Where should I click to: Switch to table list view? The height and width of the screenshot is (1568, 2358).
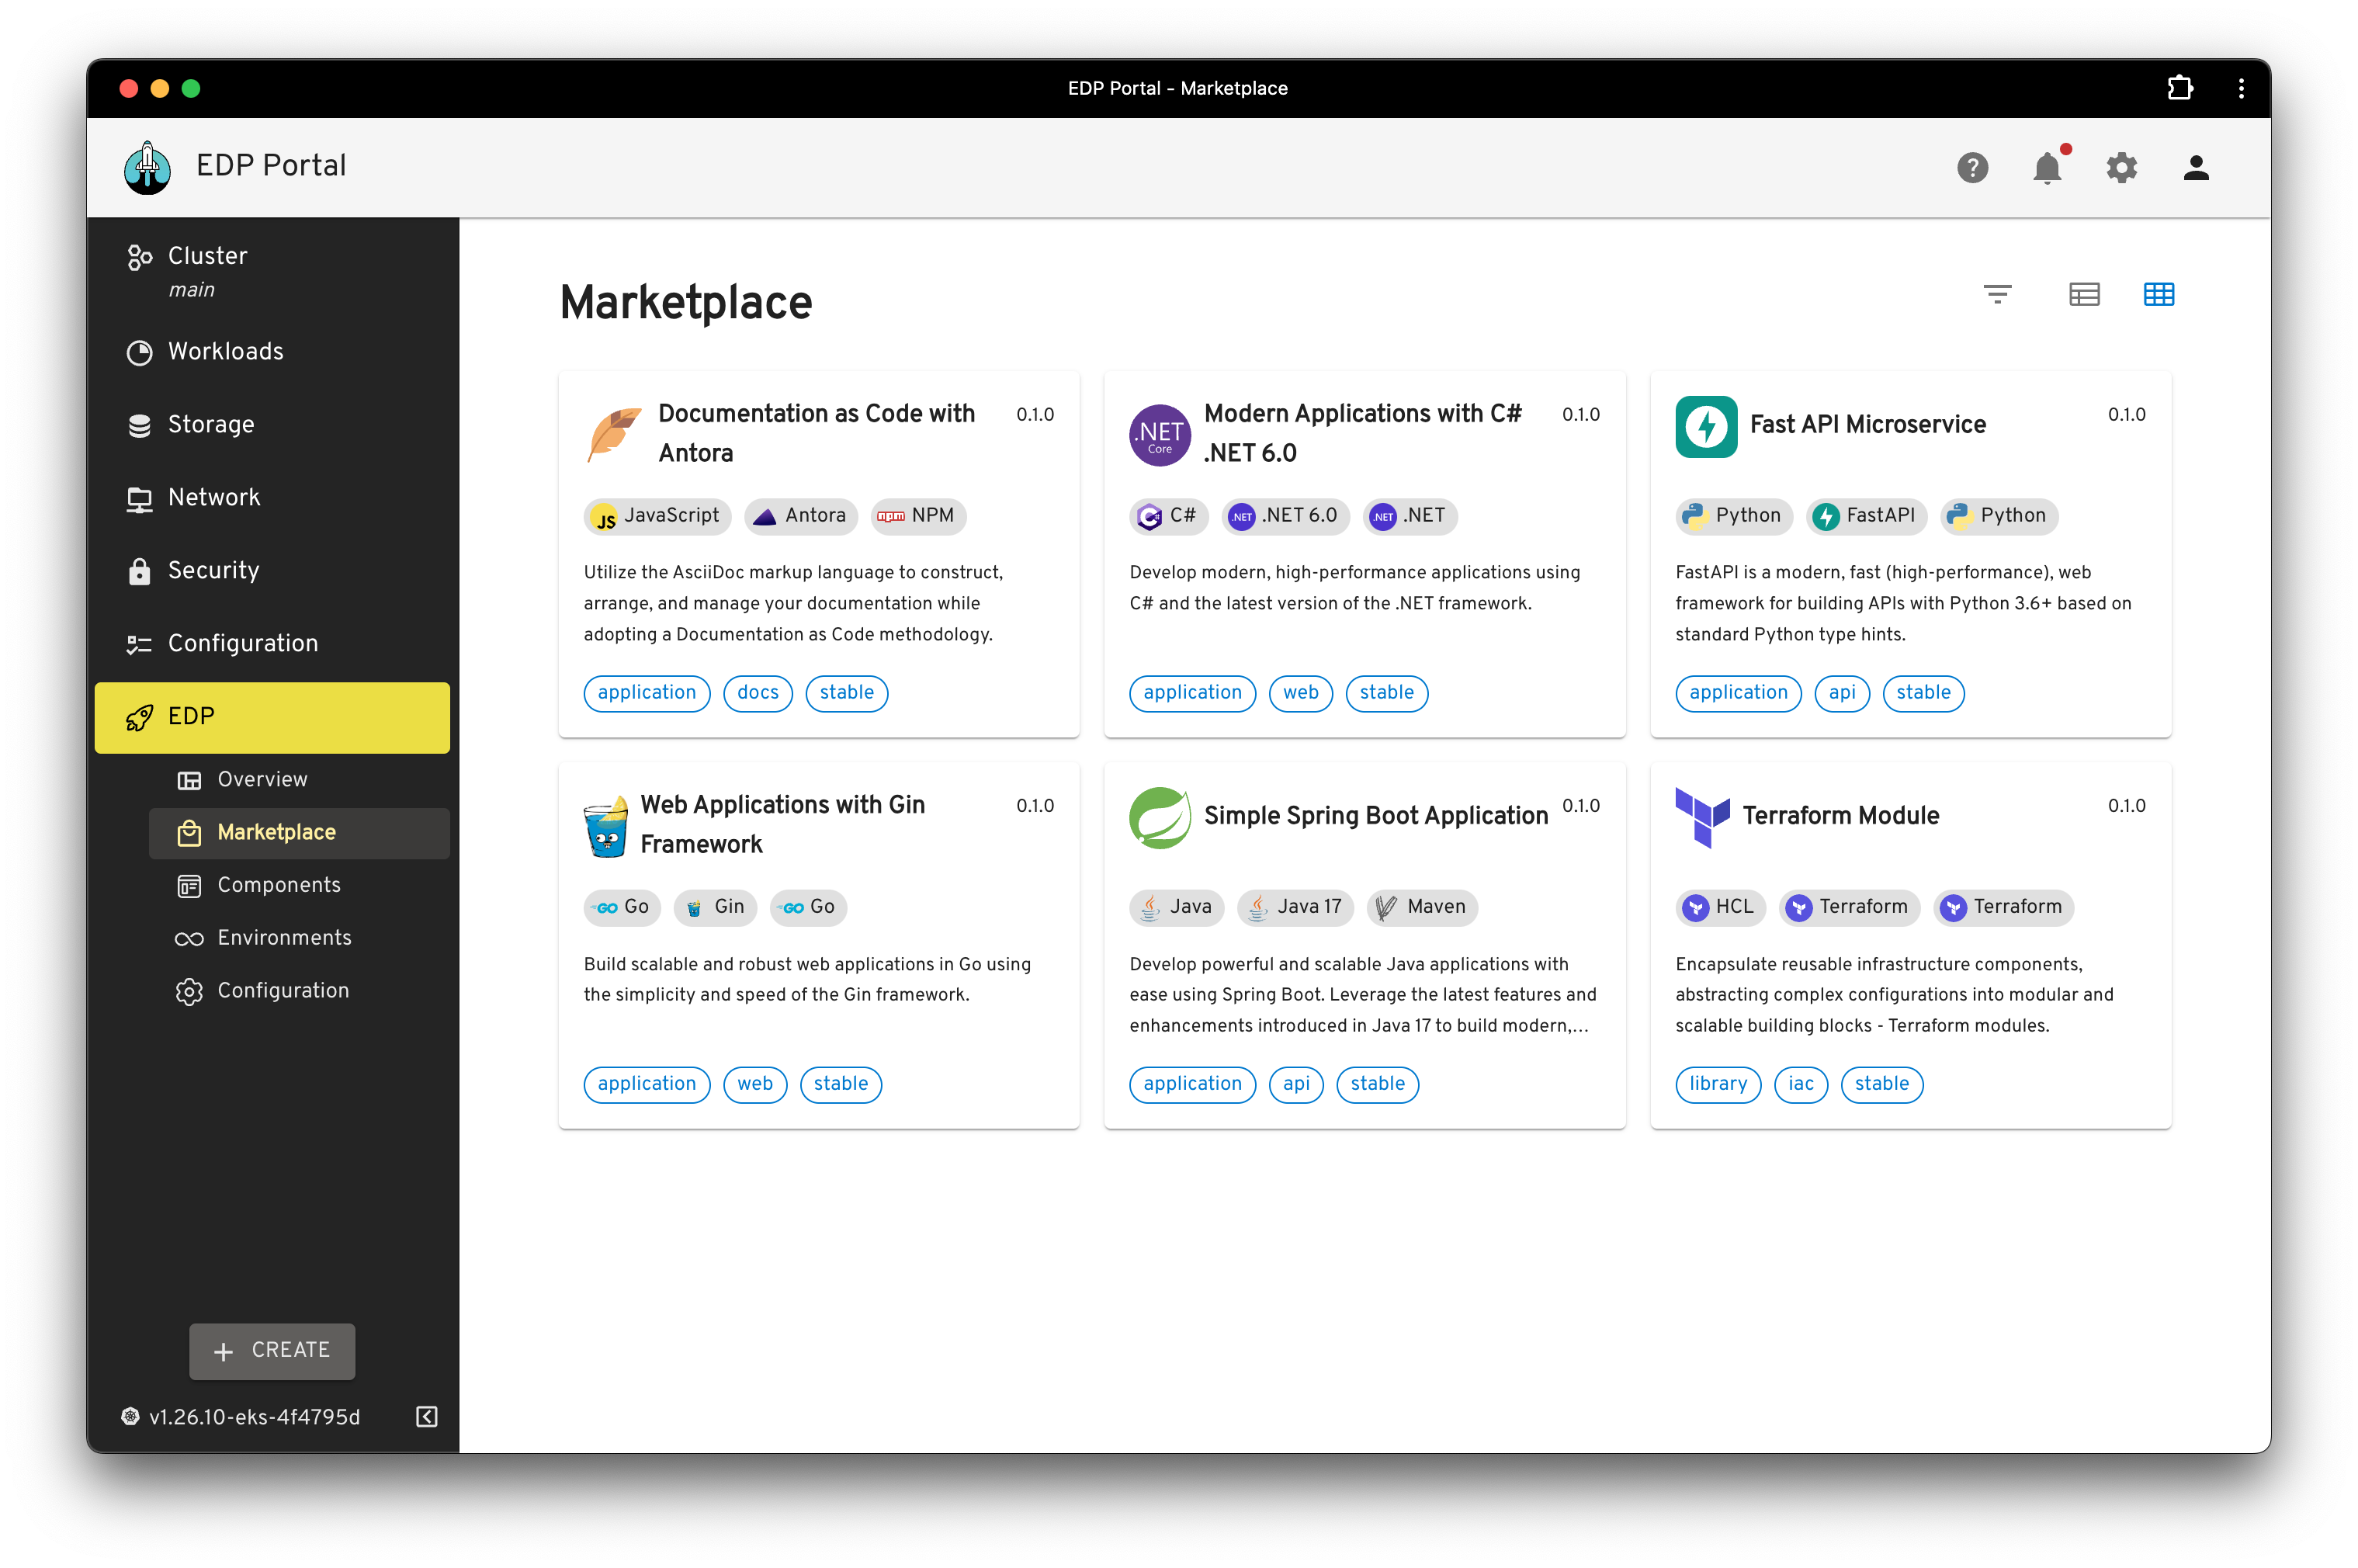(2084, 294)
